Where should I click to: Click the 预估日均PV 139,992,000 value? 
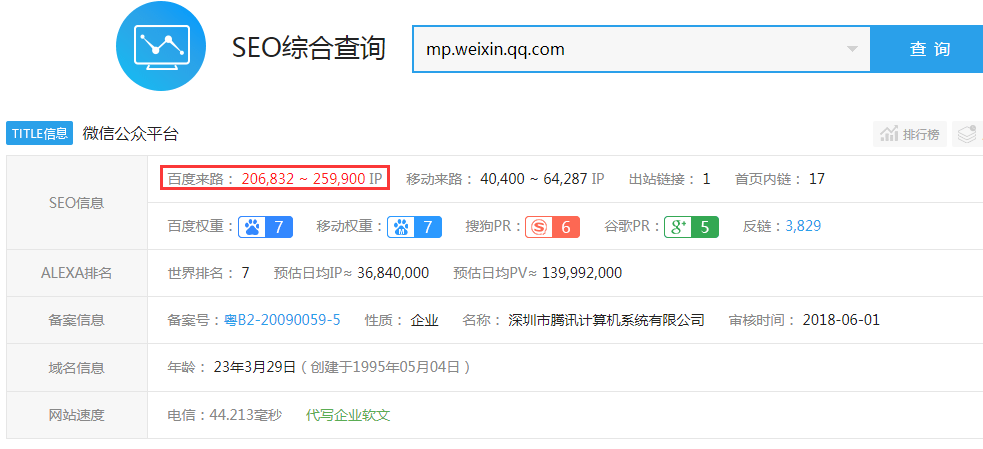pyautogui.click(x=582, y=273)
